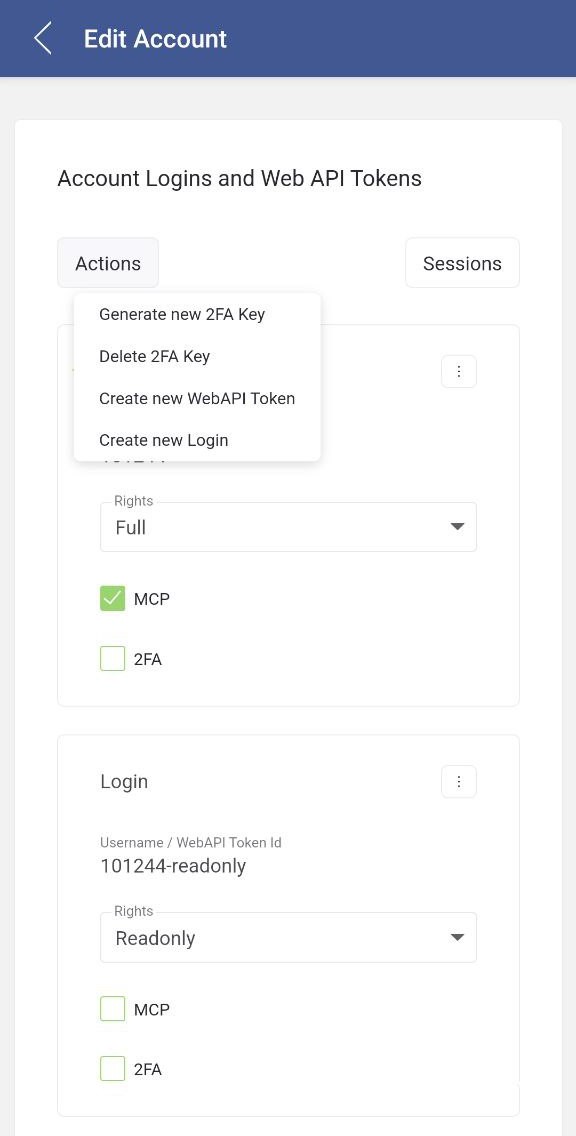Enable MCP for the 101244-readonly login

[x=112, y=1008]
